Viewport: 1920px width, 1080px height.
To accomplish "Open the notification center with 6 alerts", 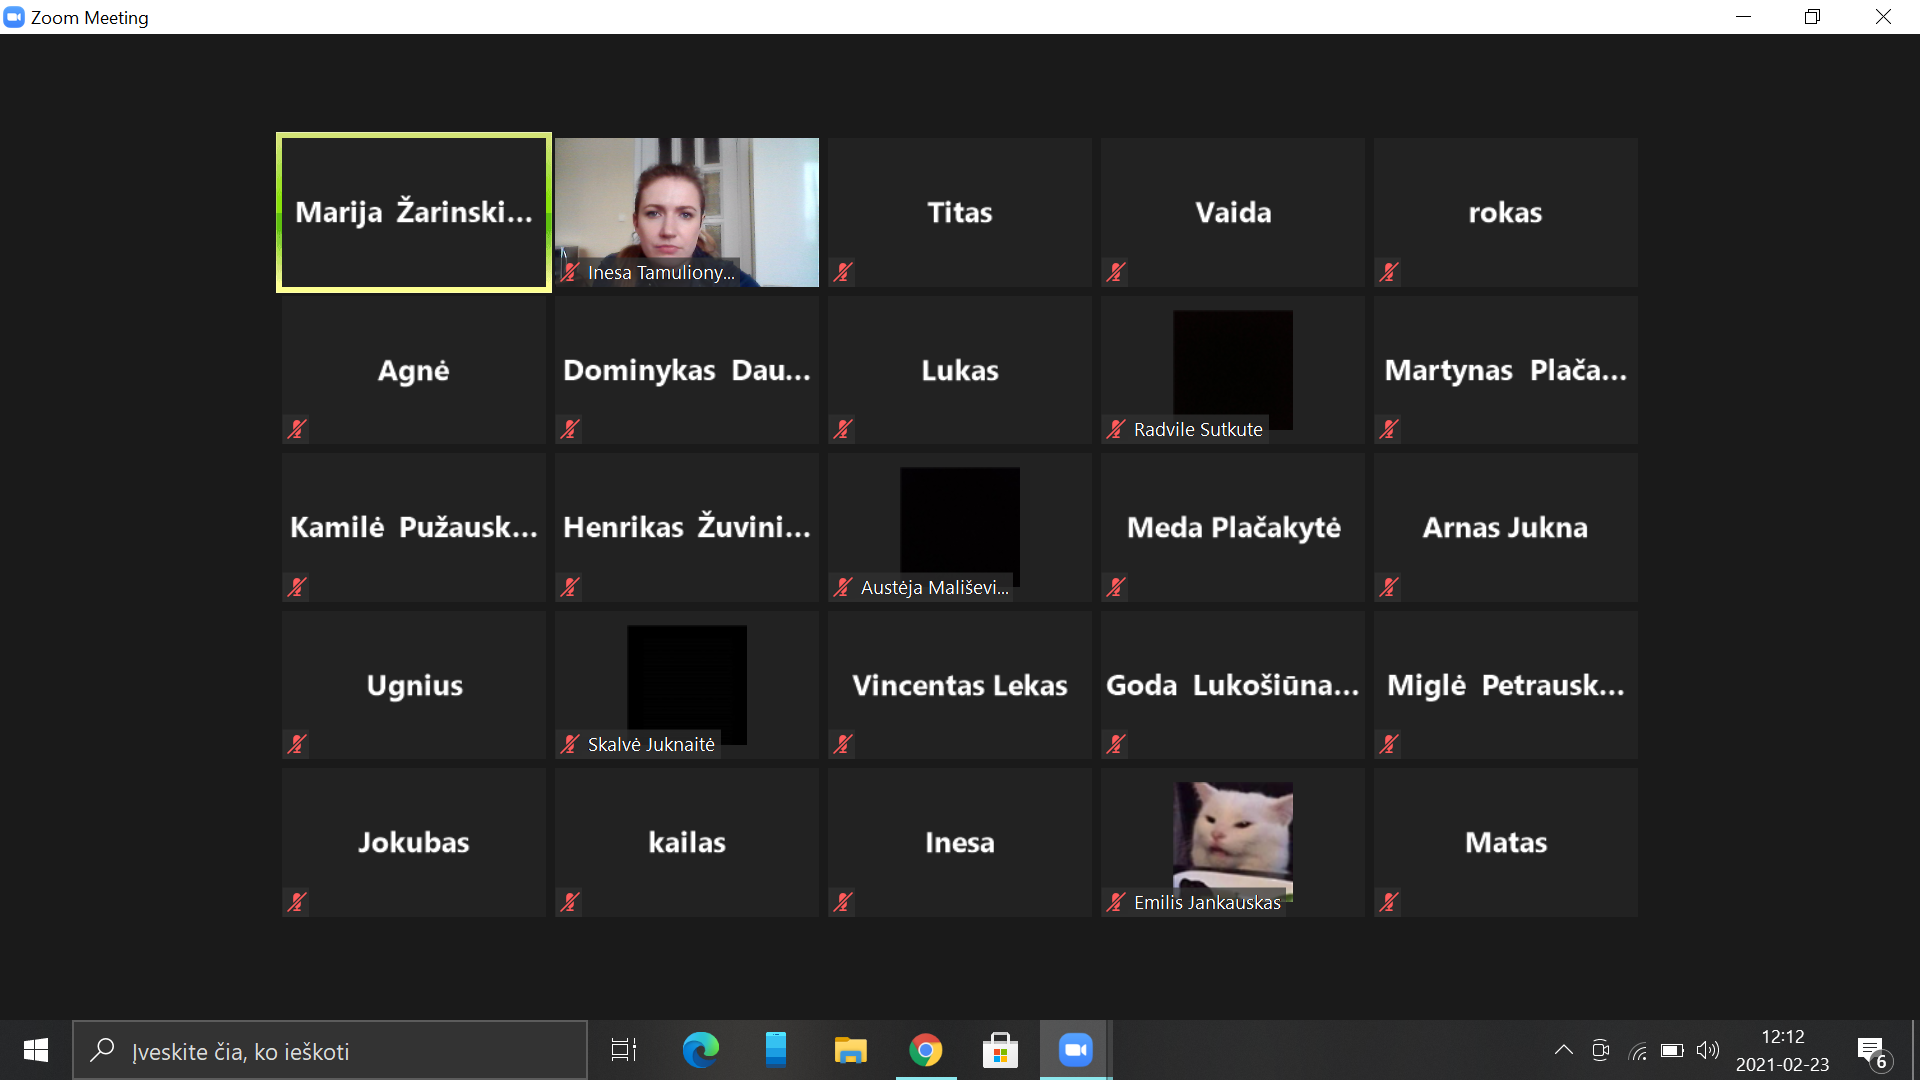I will (1872, 1052).
